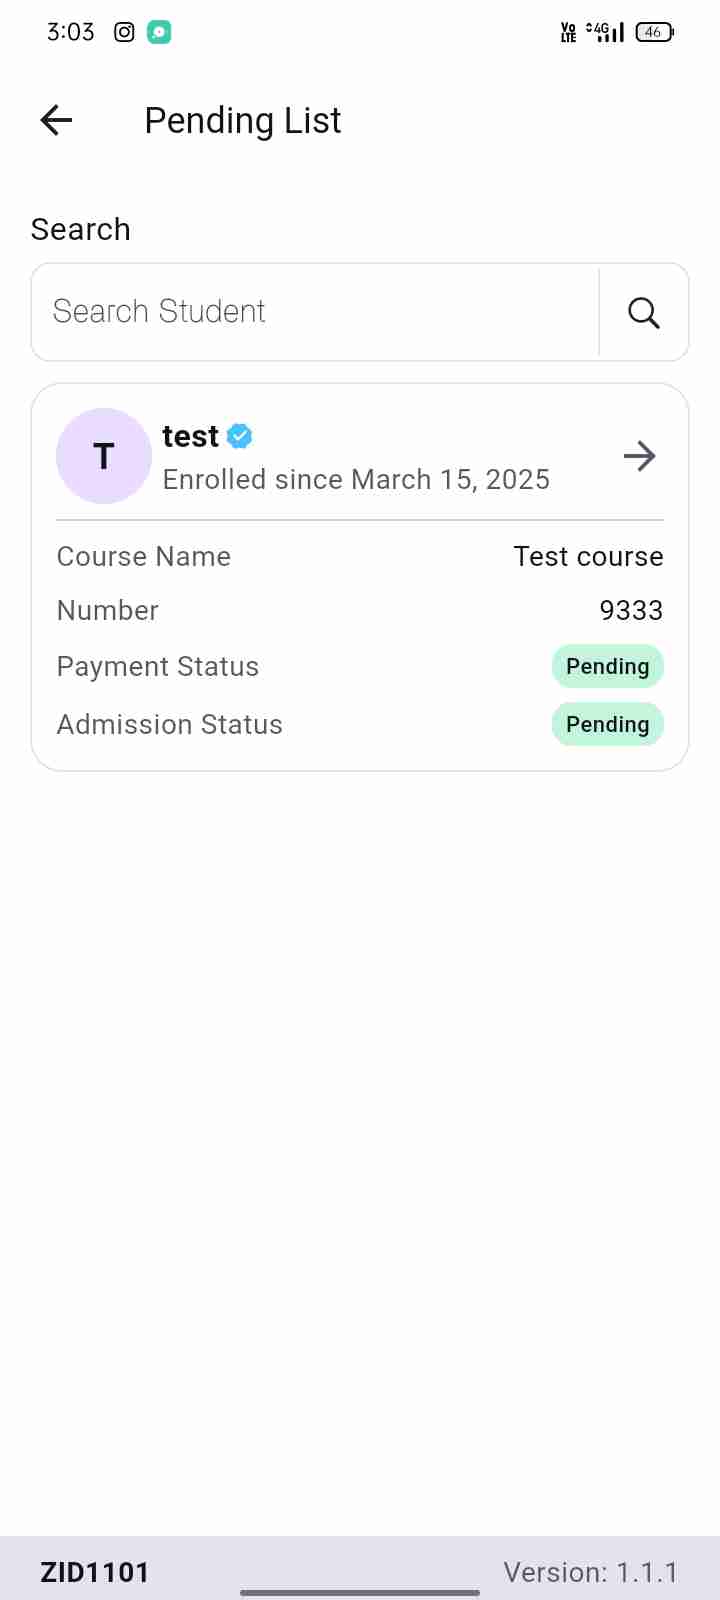Tap the number 9333

[x=631, y=610]
